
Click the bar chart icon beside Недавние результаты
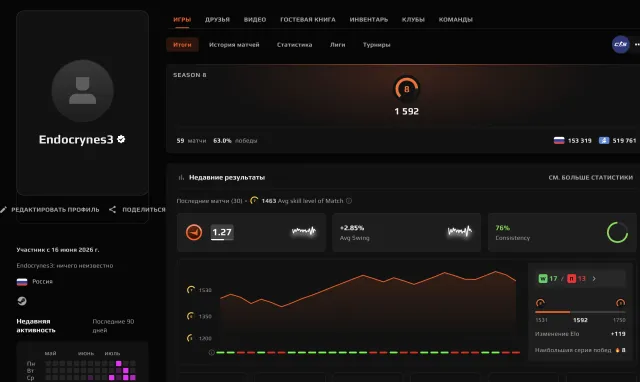coord(181,178)
